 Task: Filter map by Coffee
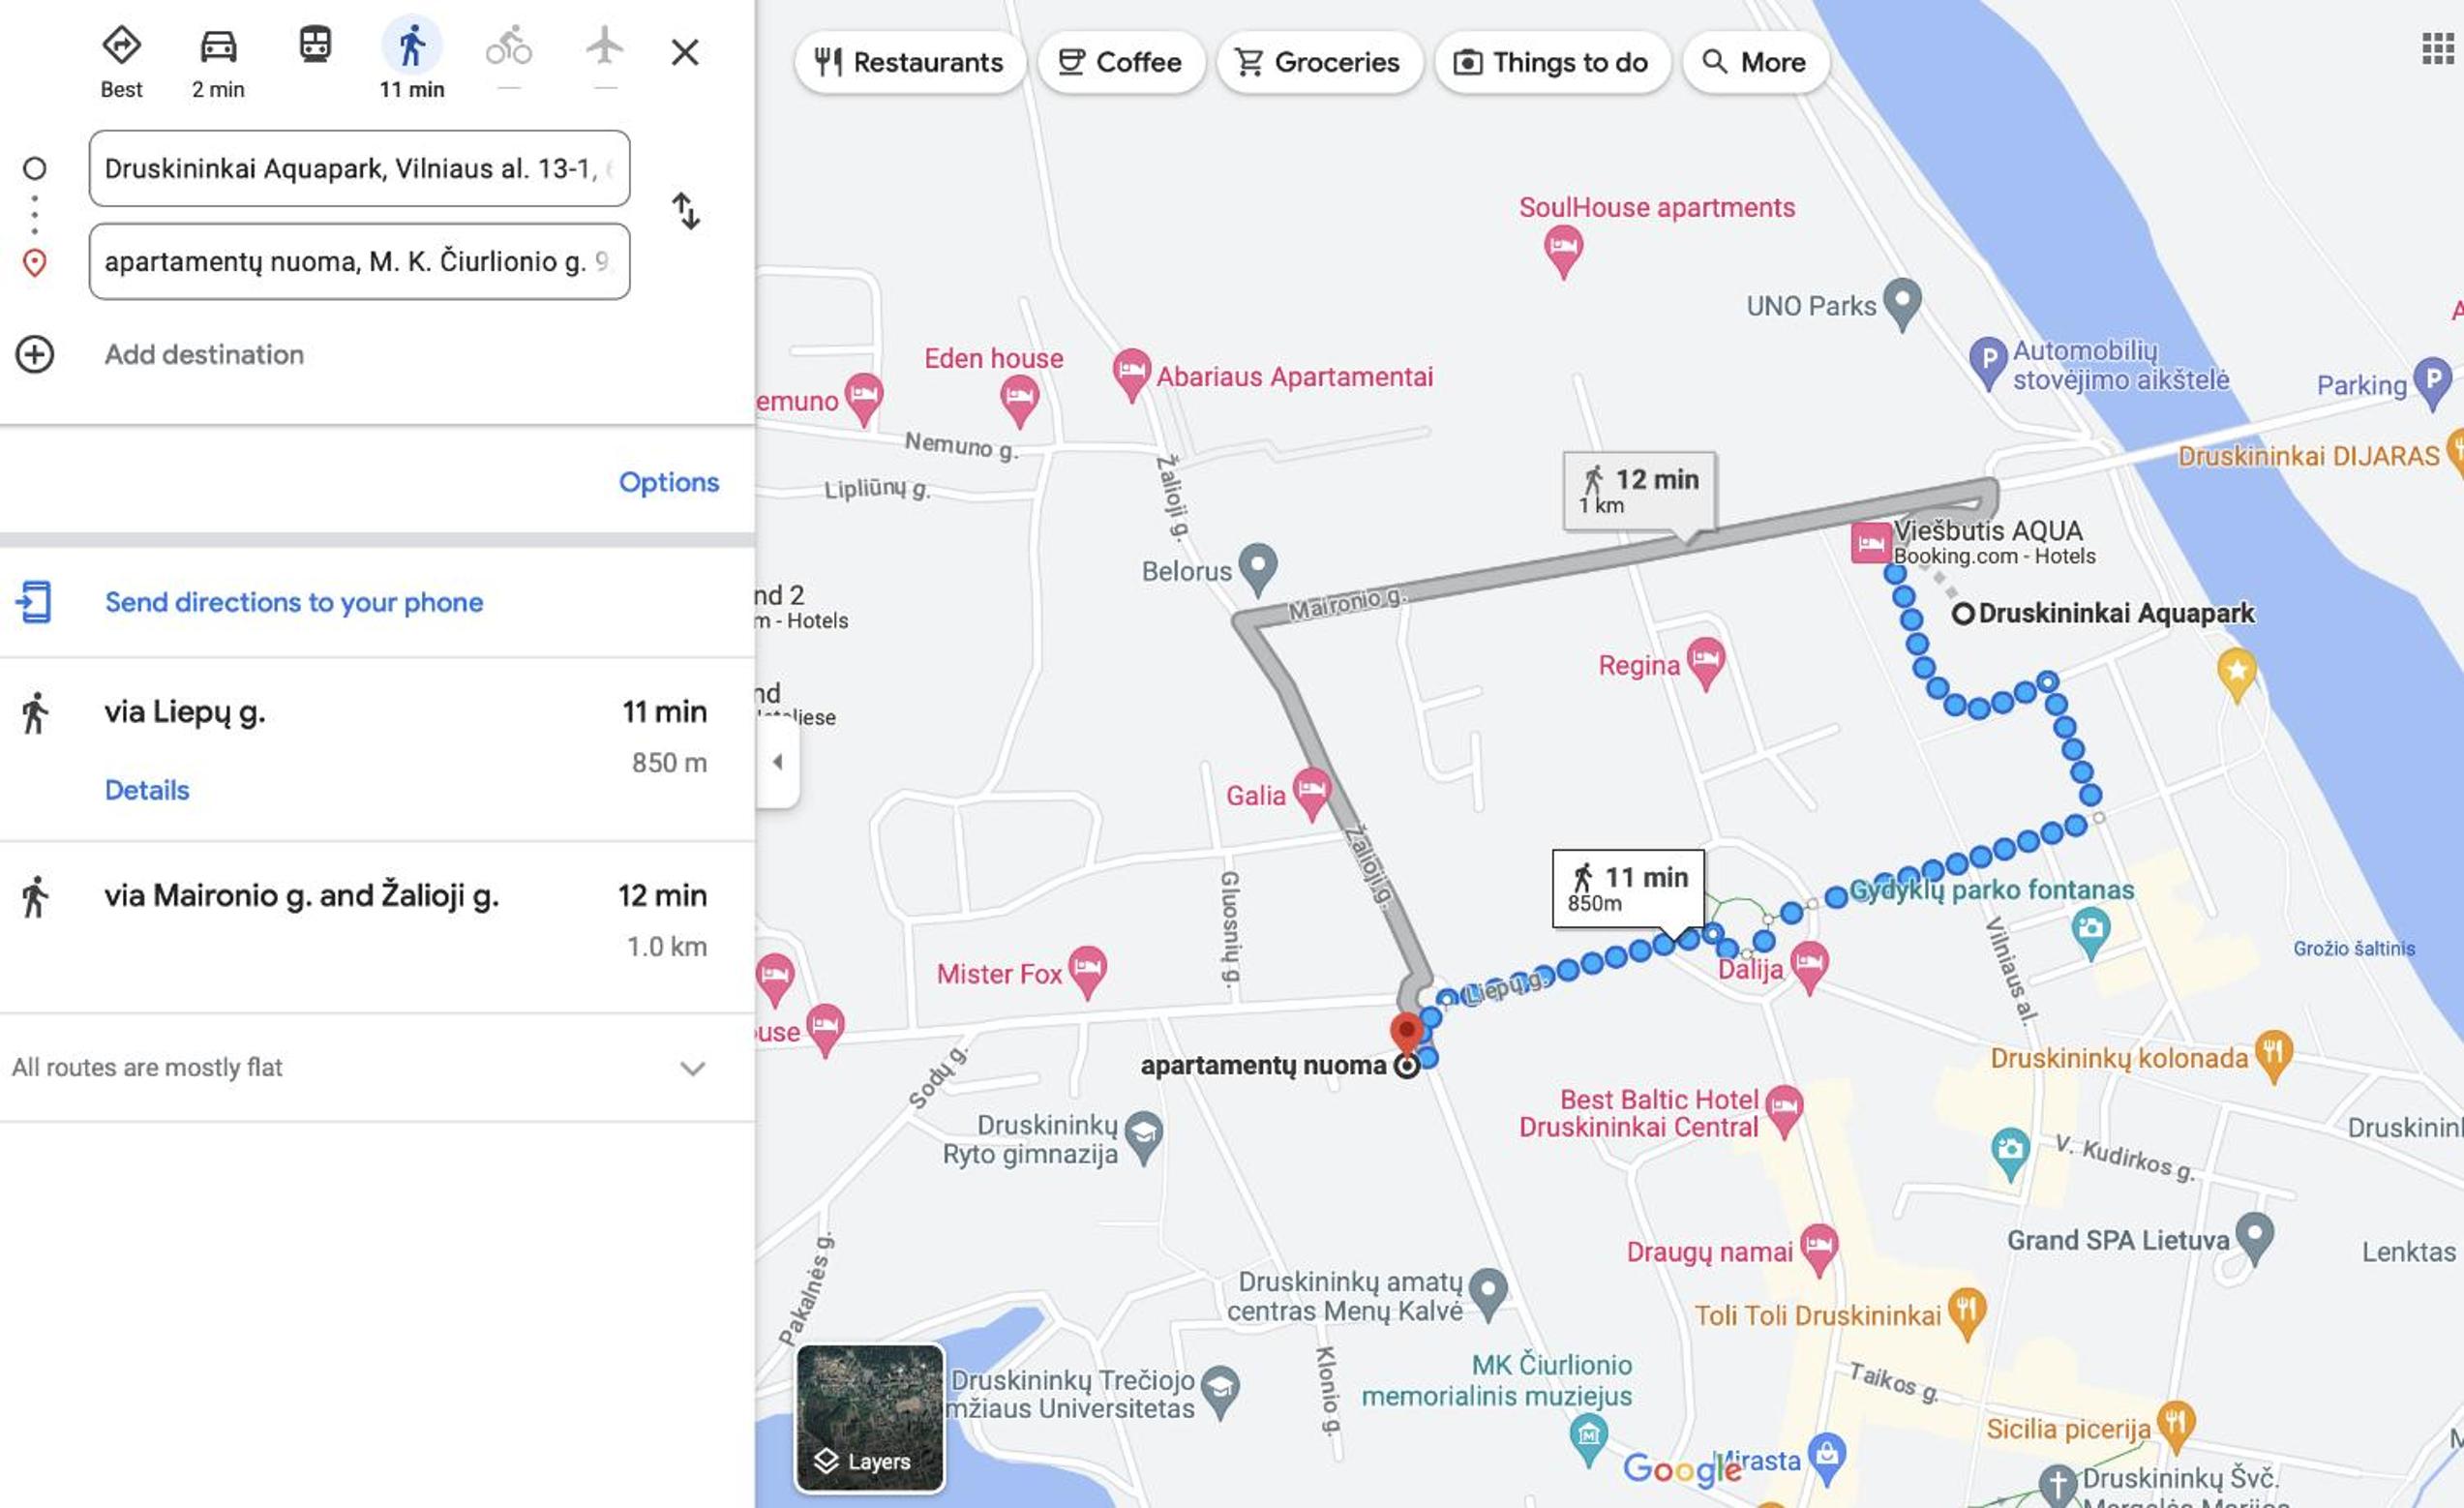(x=1120, y=62)
